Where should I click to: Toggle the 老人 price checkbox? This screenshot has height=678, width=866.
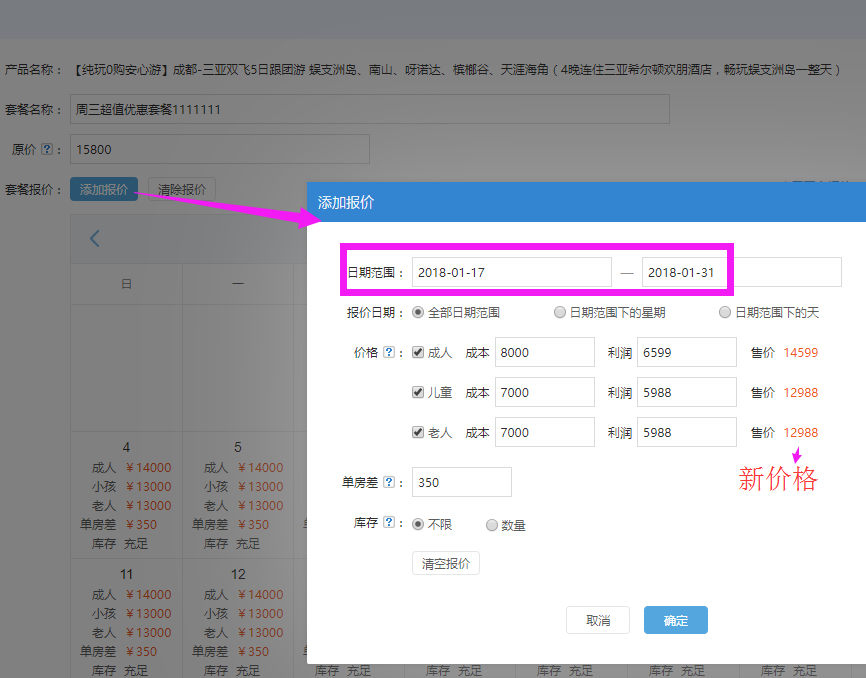pos(418,433)
